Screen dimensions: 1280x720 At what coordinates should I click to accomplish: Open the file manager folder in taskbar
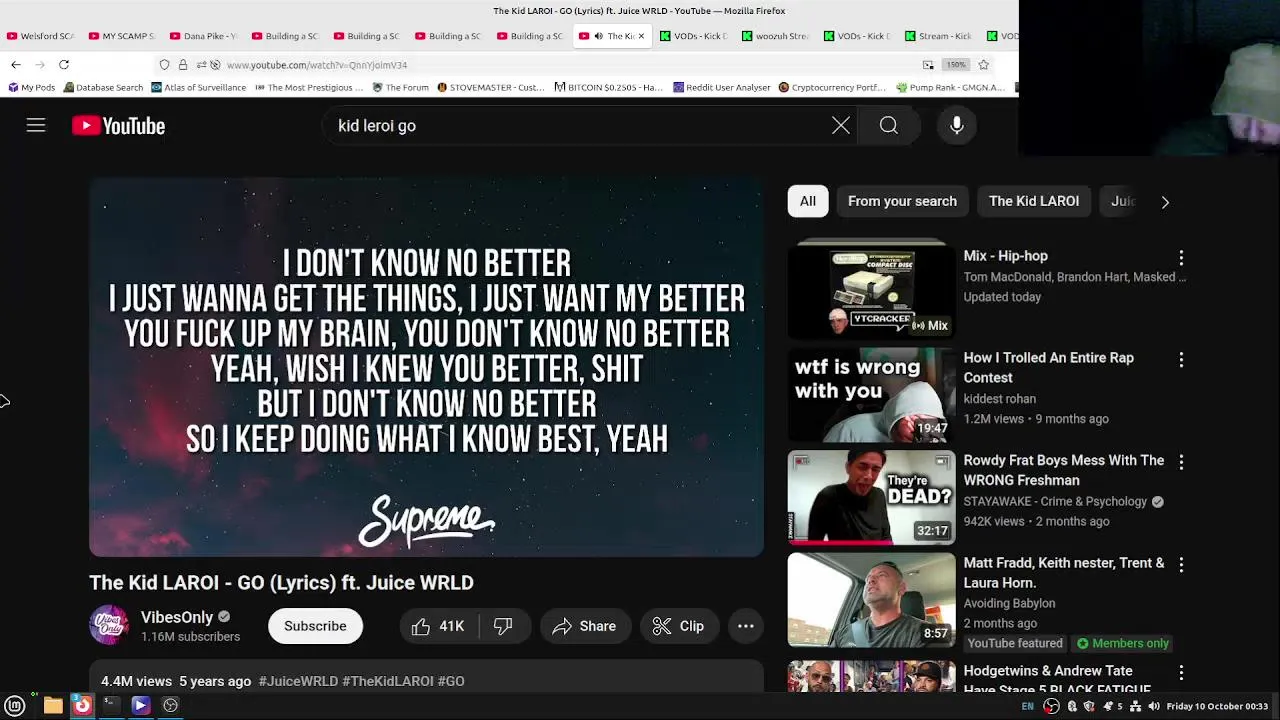tap(53, 705)
